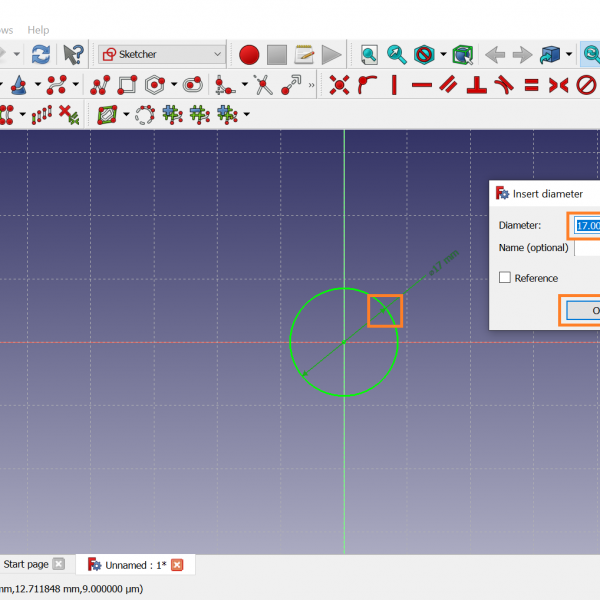This screenshot has width=600, height=600.
Task: Click the Name (optional) input field
Action: (588, 247)
